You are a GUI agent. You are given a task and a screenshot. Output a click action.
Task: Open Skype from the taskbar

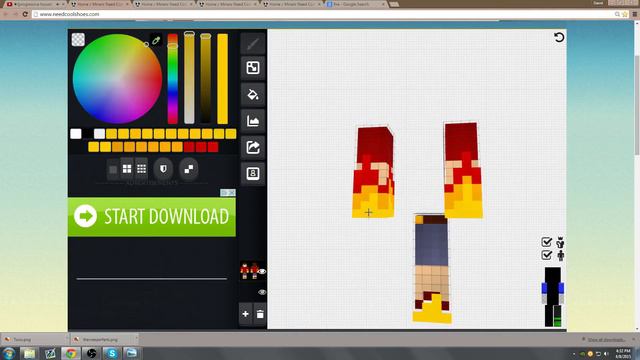pyautogui.click(x=111, y=353)
